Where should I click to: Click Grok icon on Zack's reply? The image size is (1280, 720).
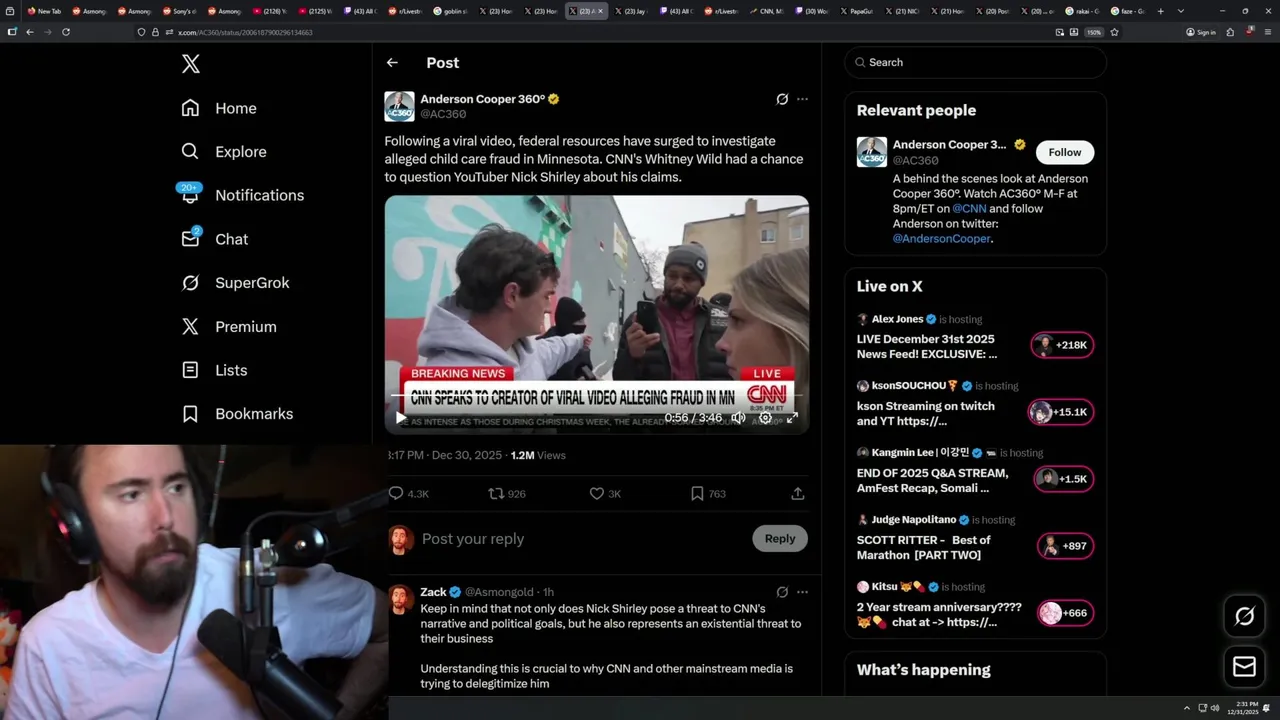(x=782, y=592)
